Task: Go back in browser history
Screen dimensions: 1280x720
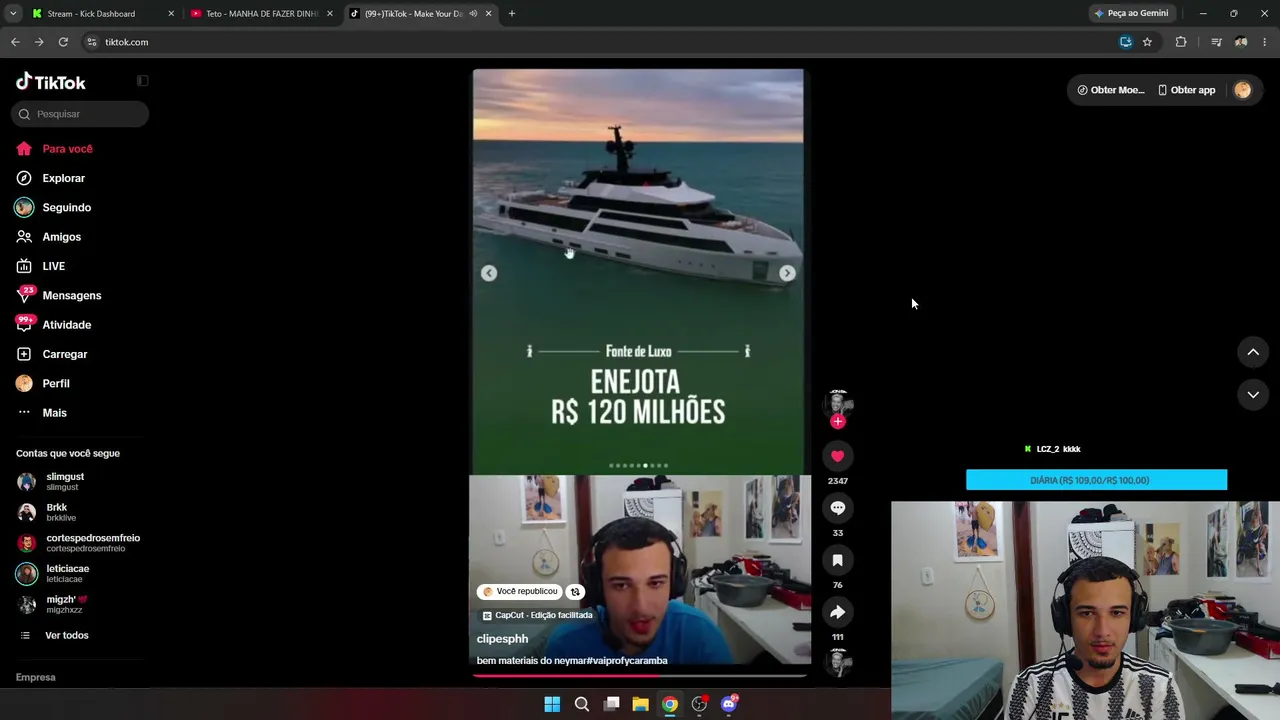Action: pyautogui.click(x=15, y=42)
